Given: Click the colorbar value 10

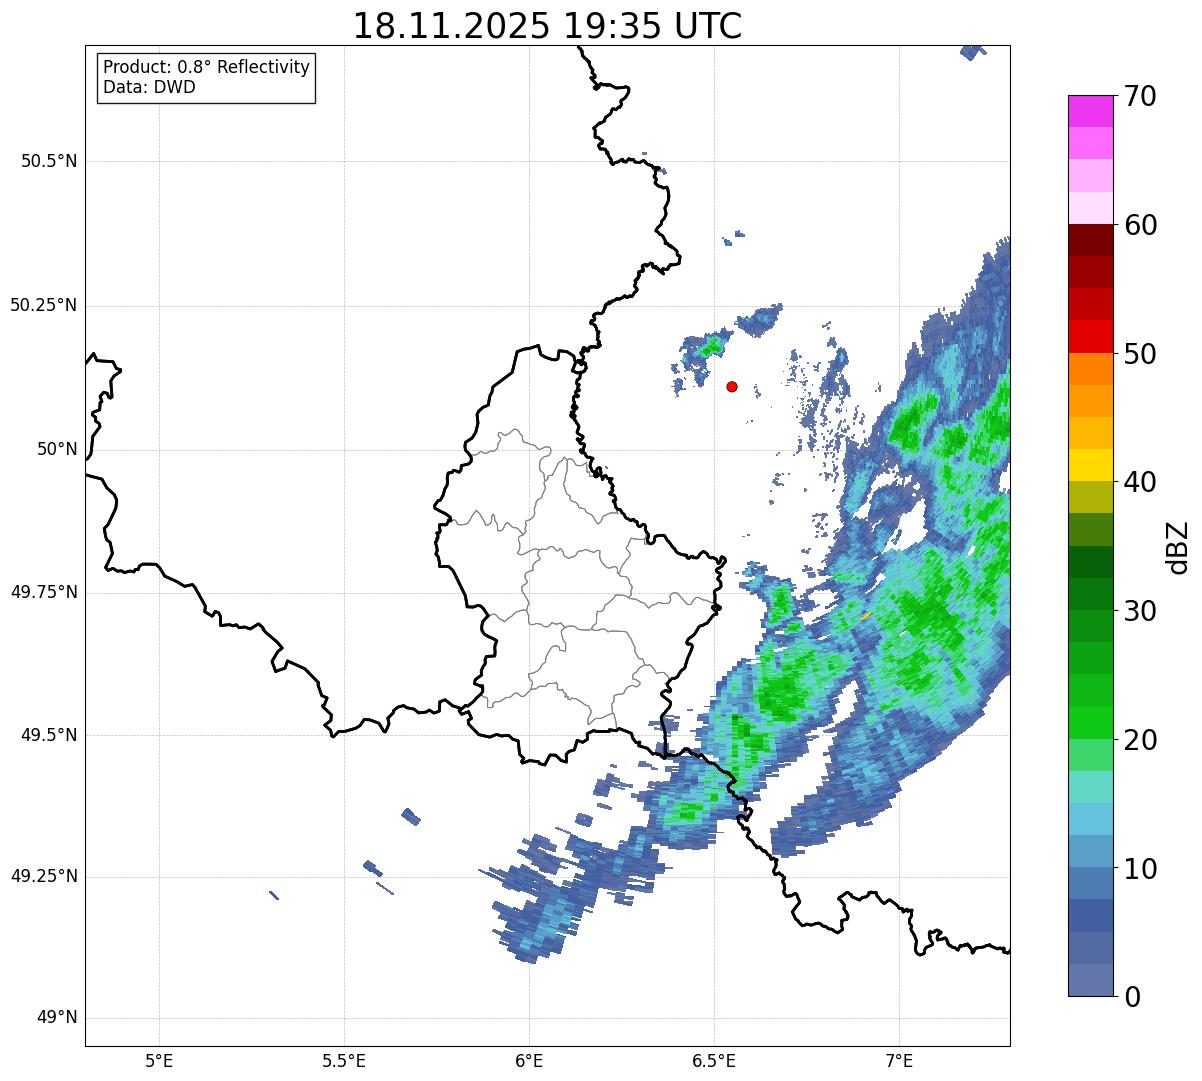Looking at the screenshot, I should (x=1140, y=868).
